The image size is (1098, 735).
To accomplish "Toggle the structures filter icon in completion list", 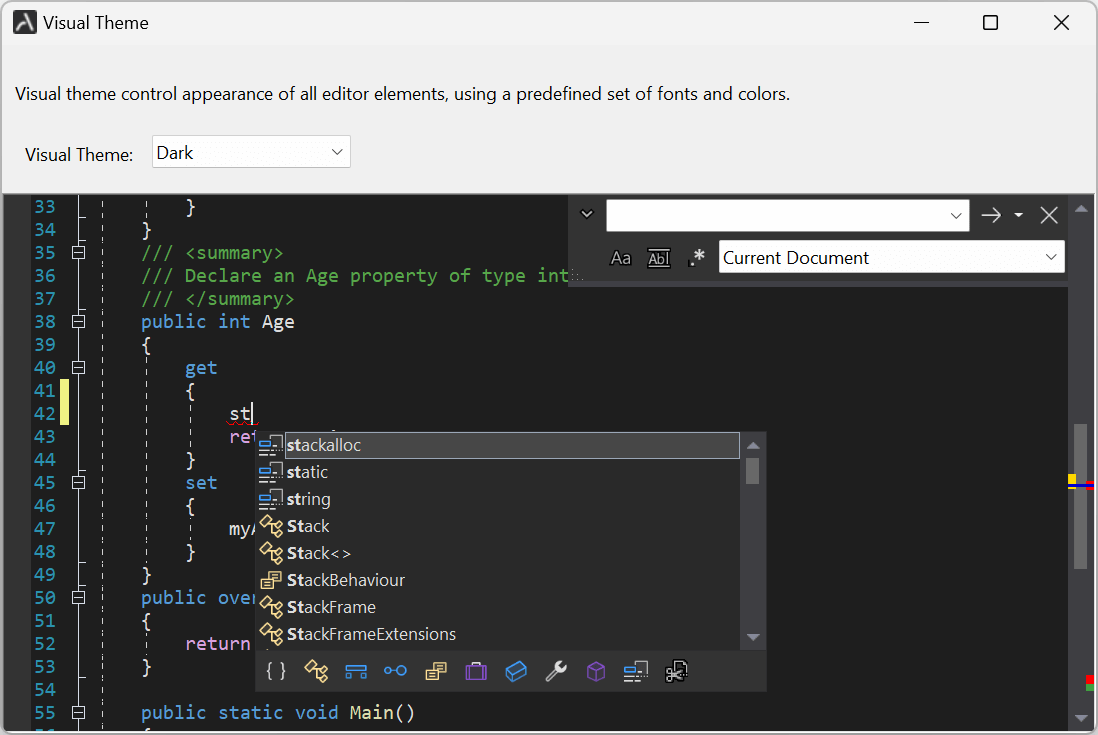I will point(356,672).
